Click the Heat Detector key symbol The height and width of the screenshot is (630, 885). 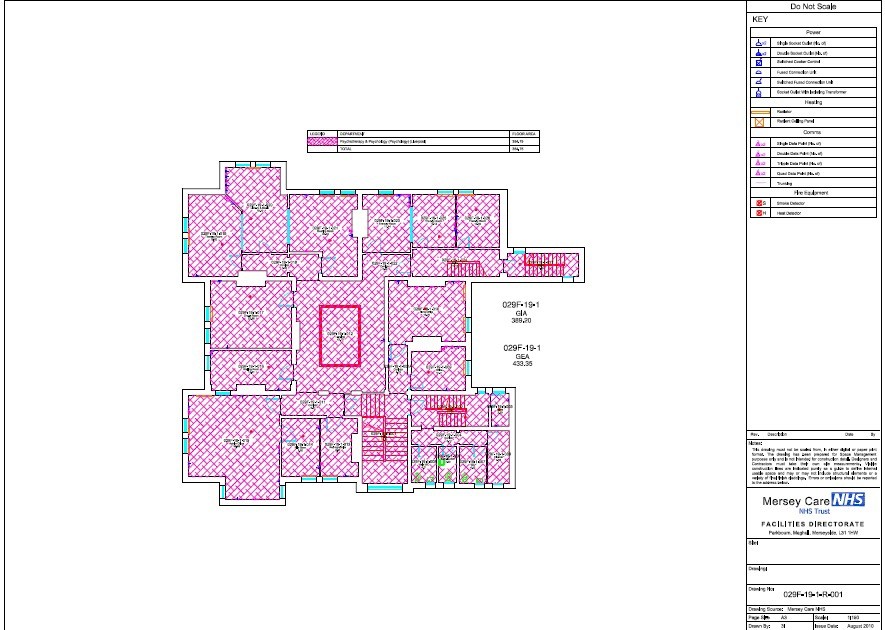pyautogui.click(x=757, y=213)
